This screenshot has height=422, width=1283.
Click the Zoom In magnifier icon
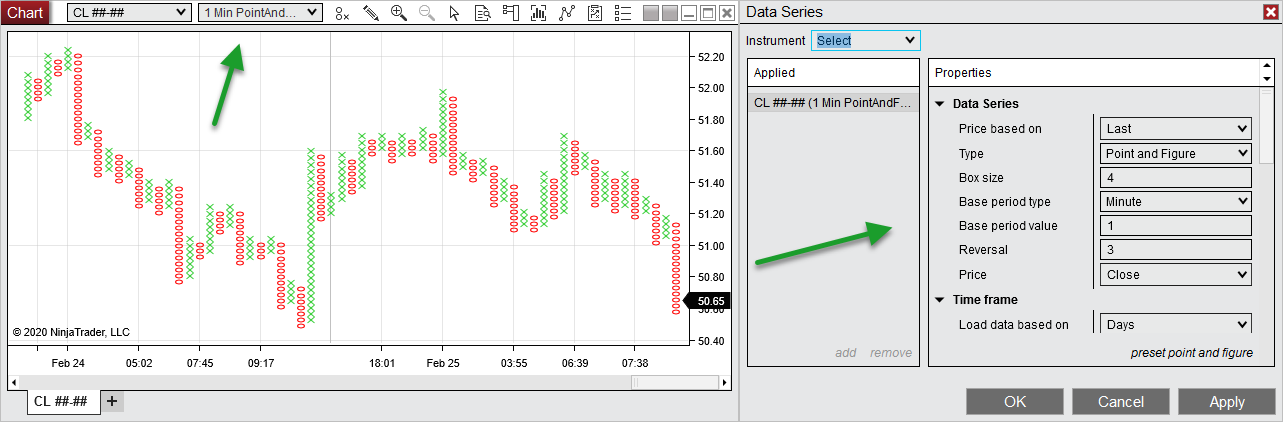point(399,13)
